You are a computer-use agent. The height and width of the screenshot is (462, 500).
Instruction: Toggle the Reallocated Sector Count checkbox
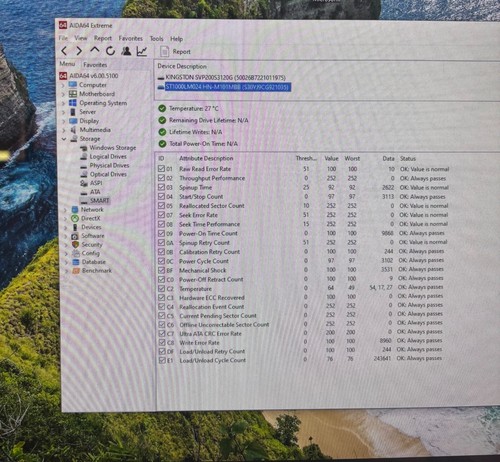(x=162, y=206)
